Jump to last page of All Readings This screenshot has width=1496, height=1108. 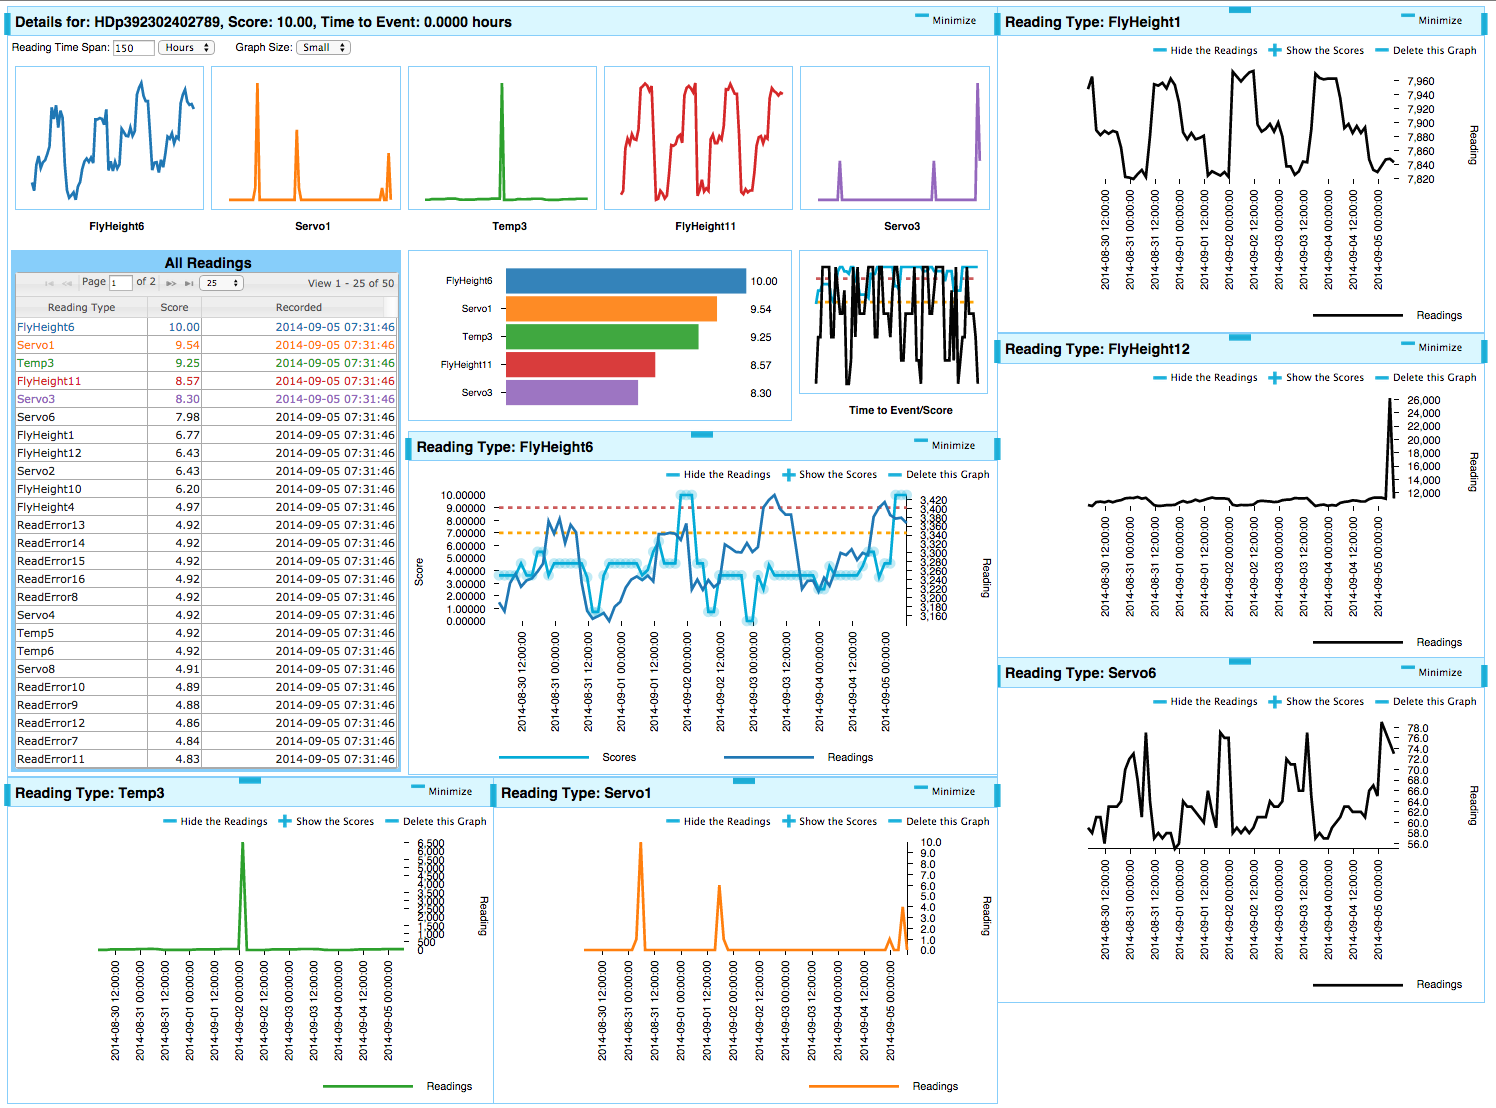[189, 283]
